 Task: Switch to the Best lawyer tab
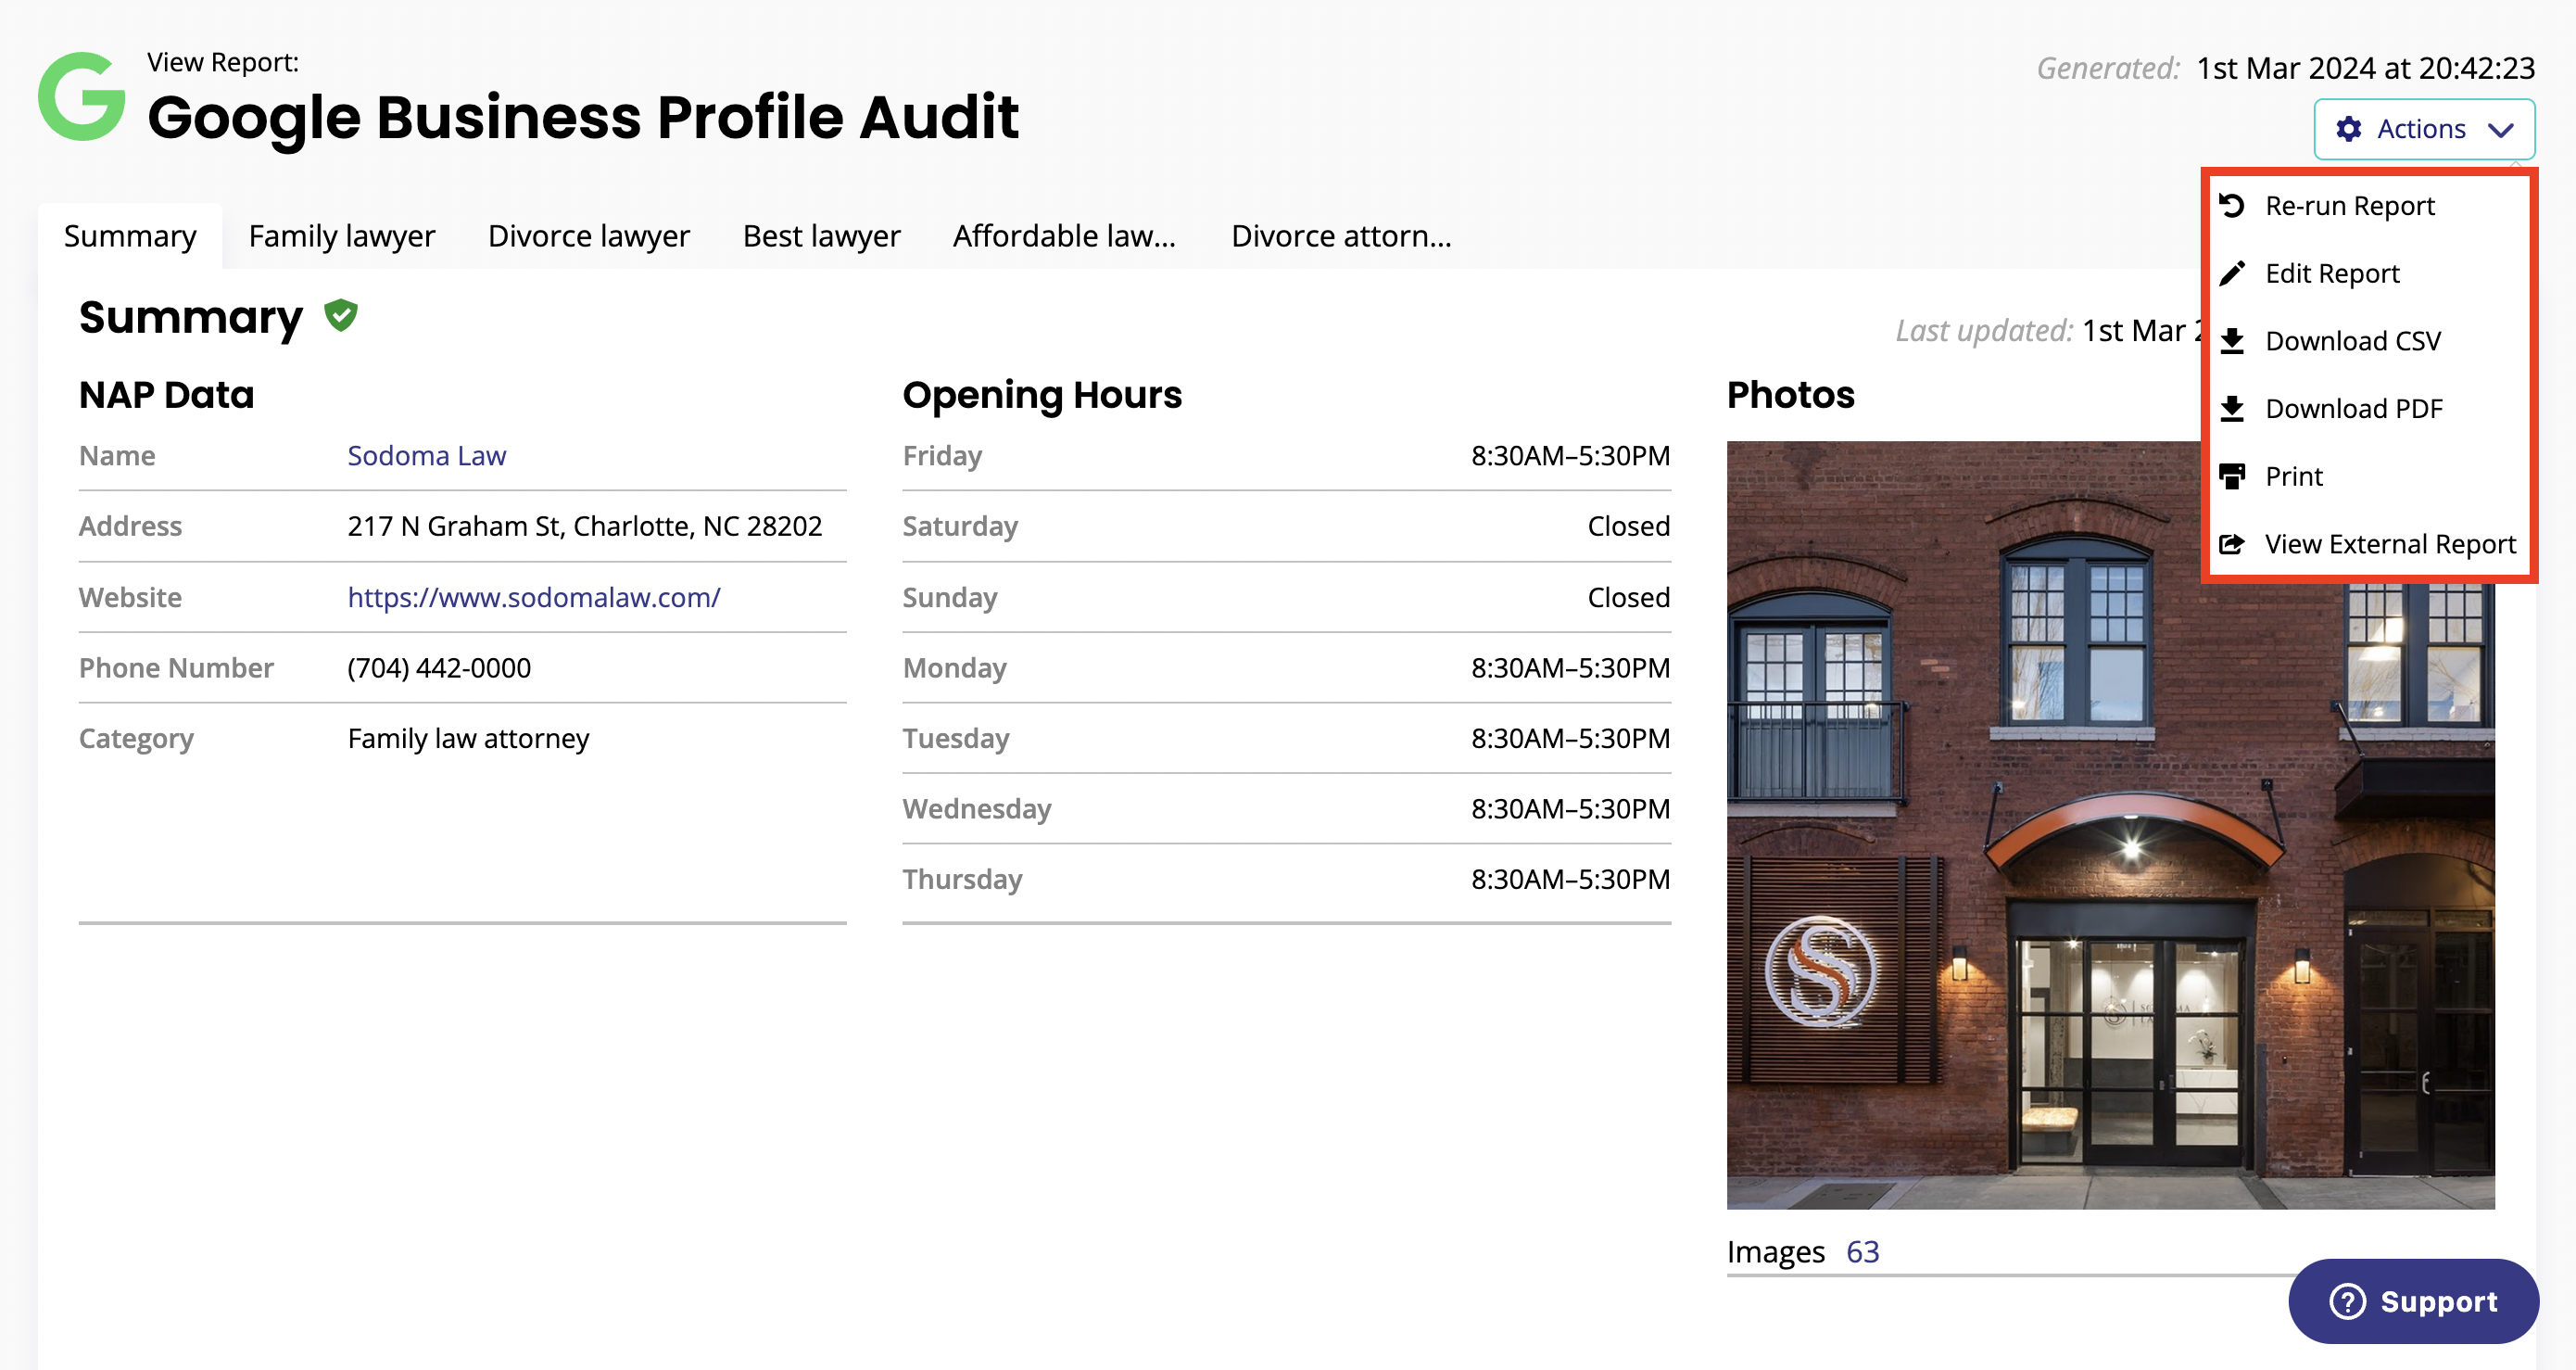(x=821, y=236)
